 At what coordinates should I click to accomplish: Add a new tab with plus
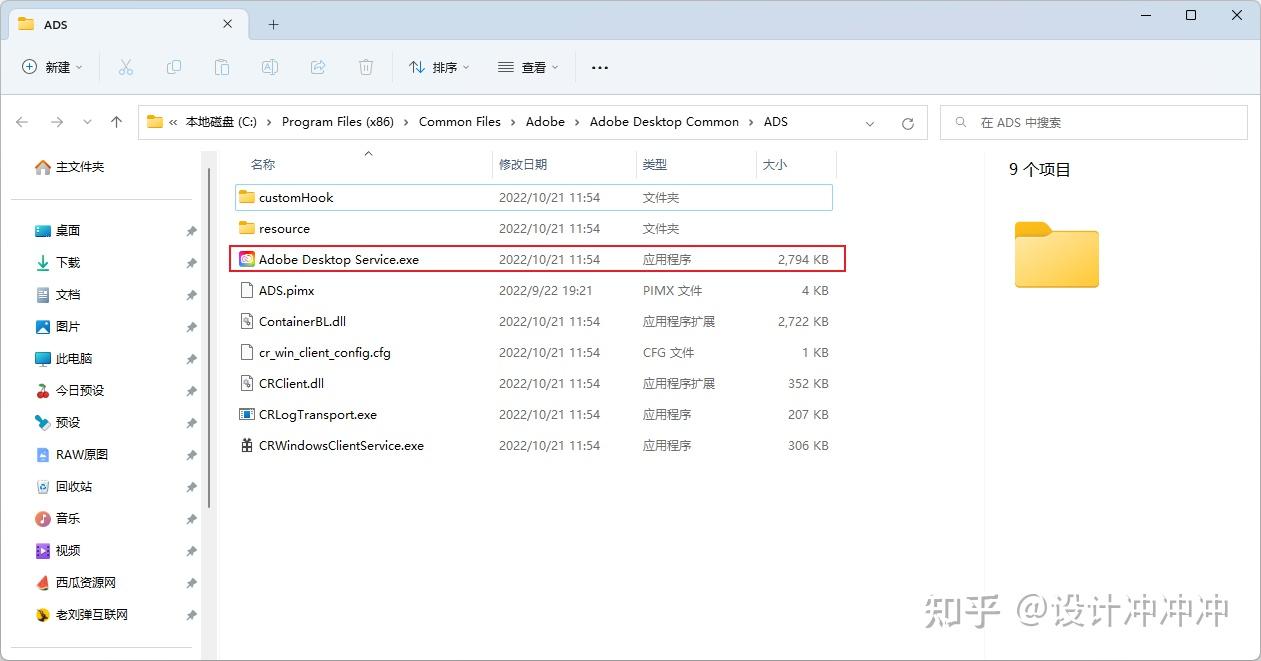point(273,24)
